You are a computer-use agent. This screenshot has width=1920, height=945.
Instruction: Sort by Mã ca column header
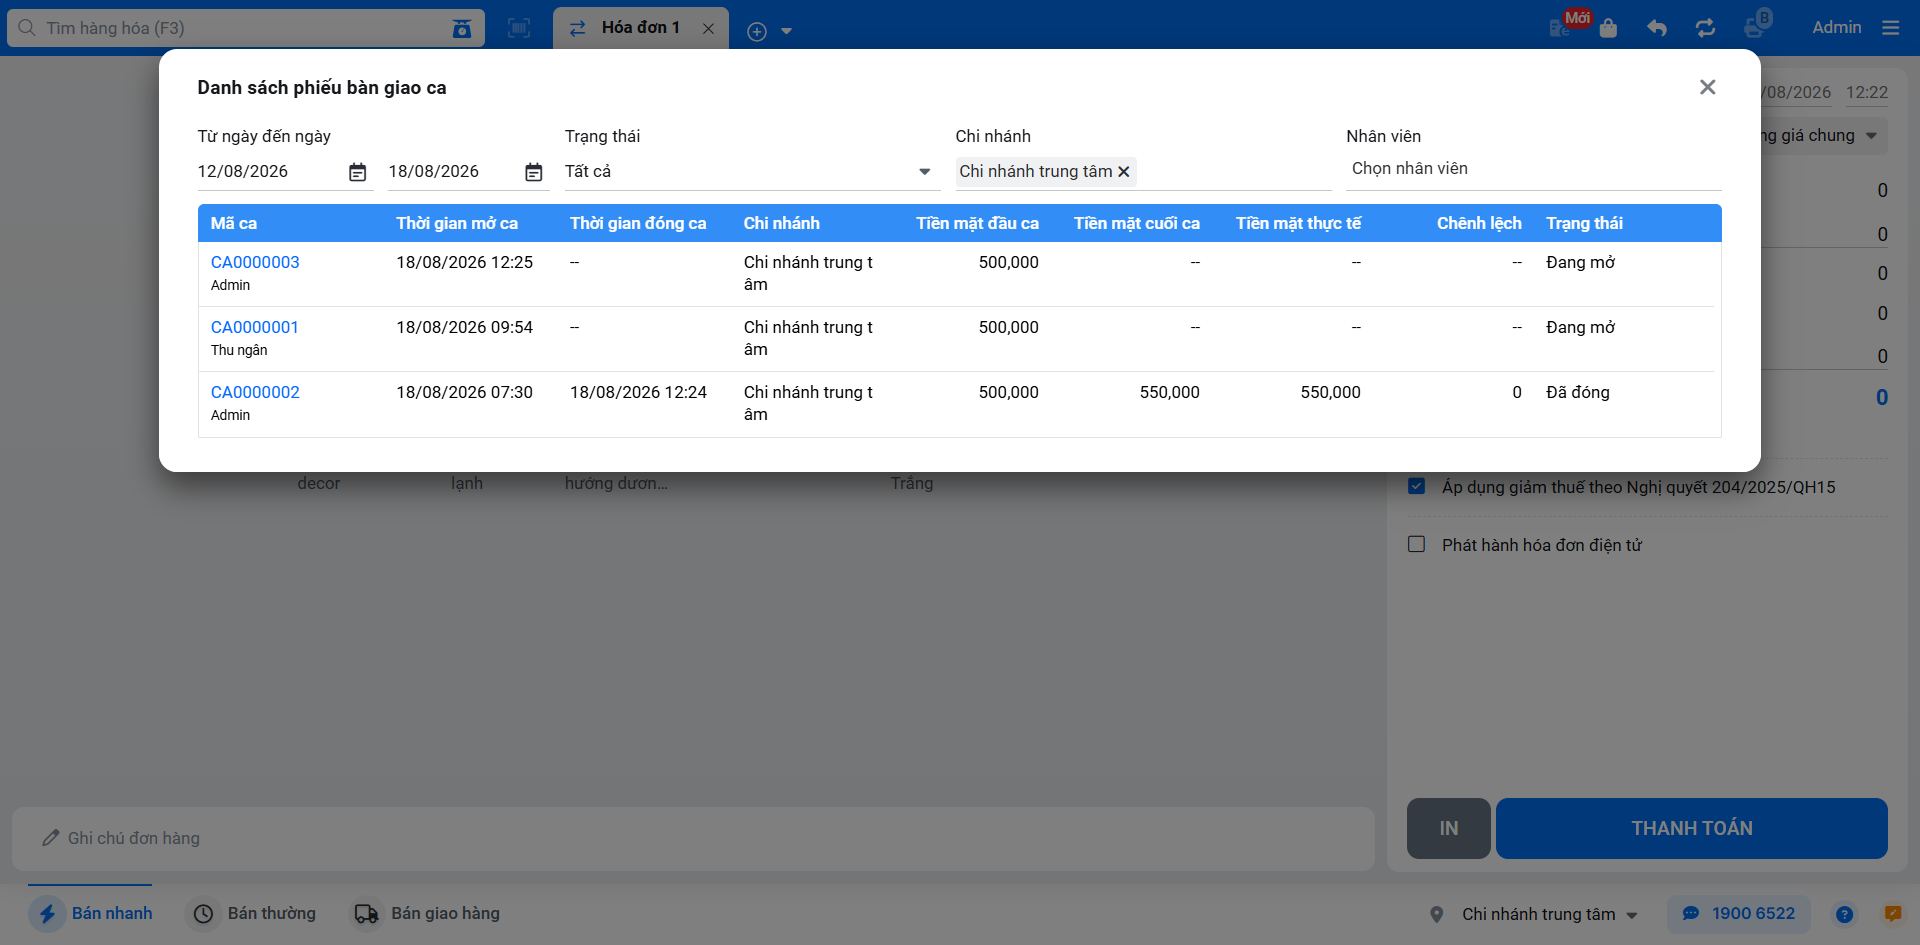(234, 223)
